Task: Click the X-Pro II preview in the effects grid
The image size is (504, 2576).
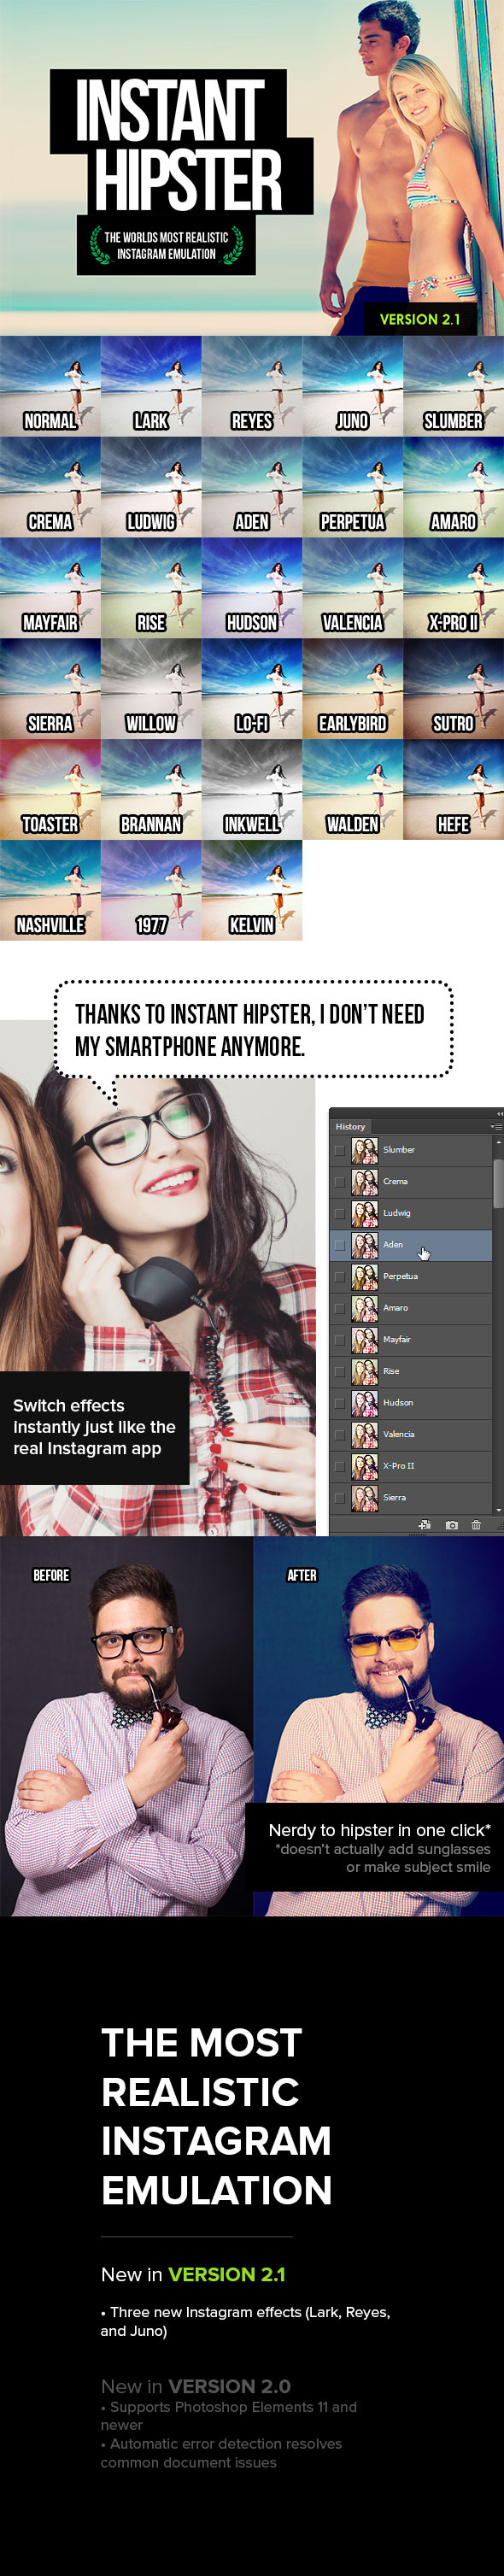Action: point(454,588)
